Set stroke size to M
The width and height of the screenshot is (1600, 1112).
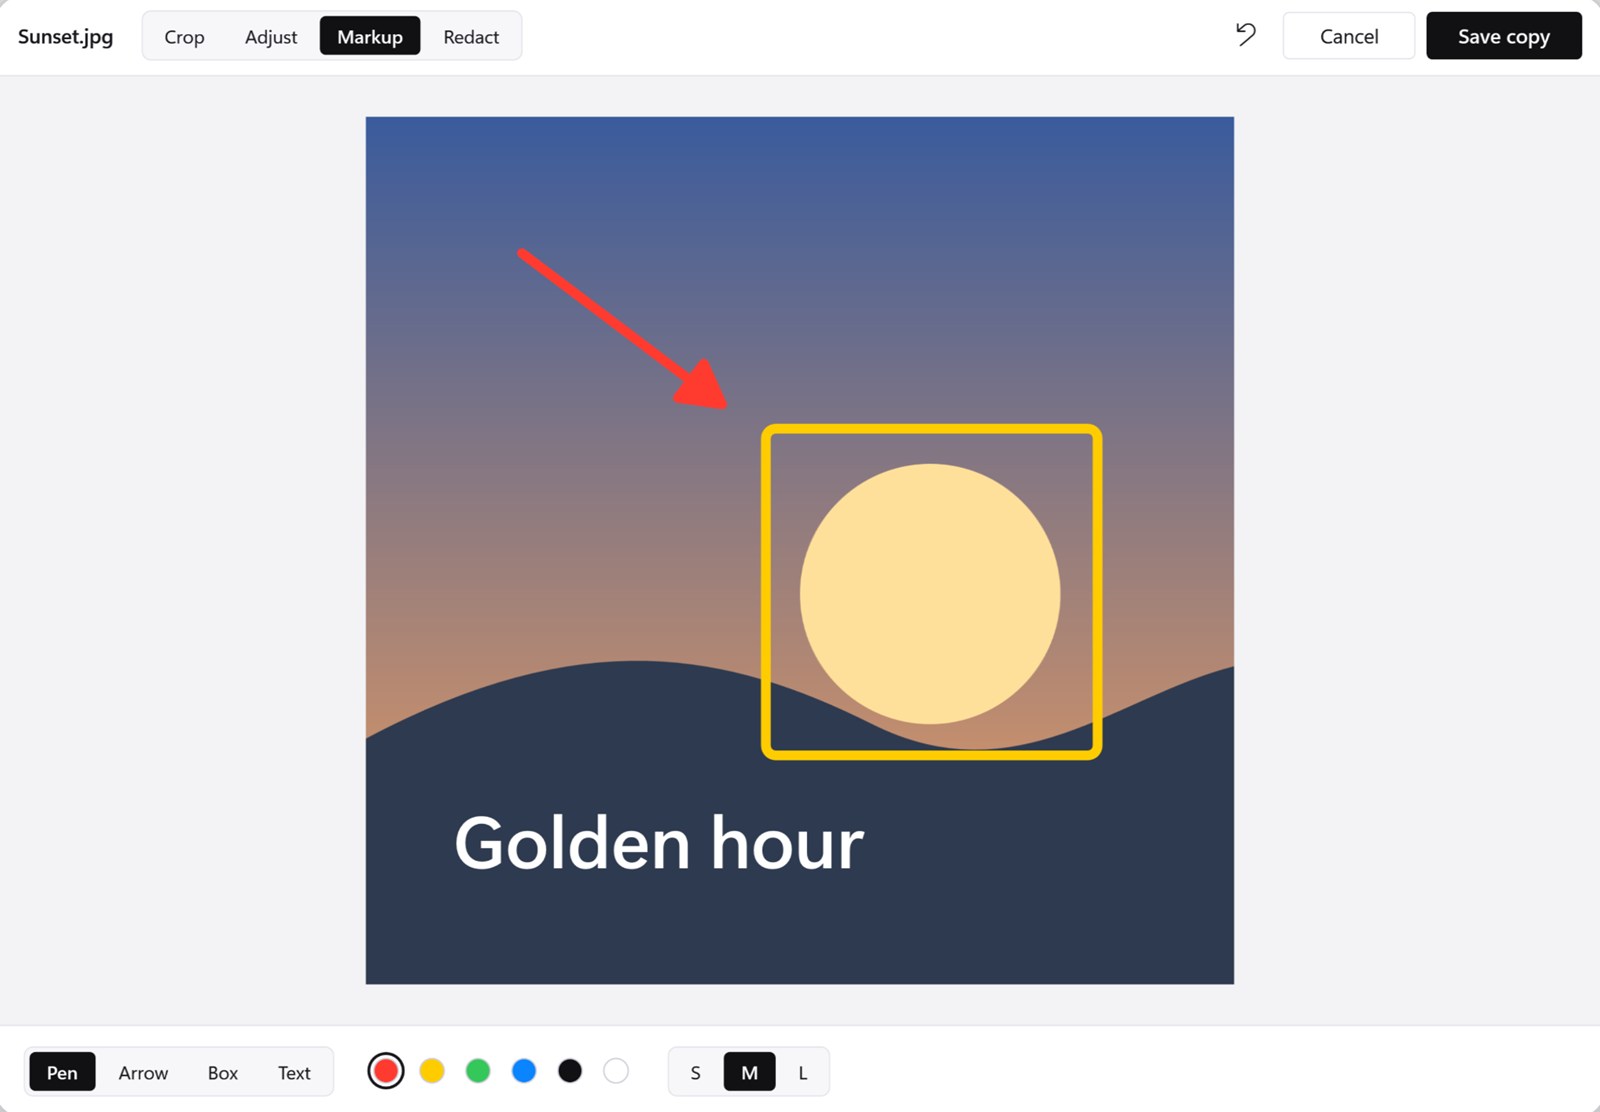pos(749,1072)
